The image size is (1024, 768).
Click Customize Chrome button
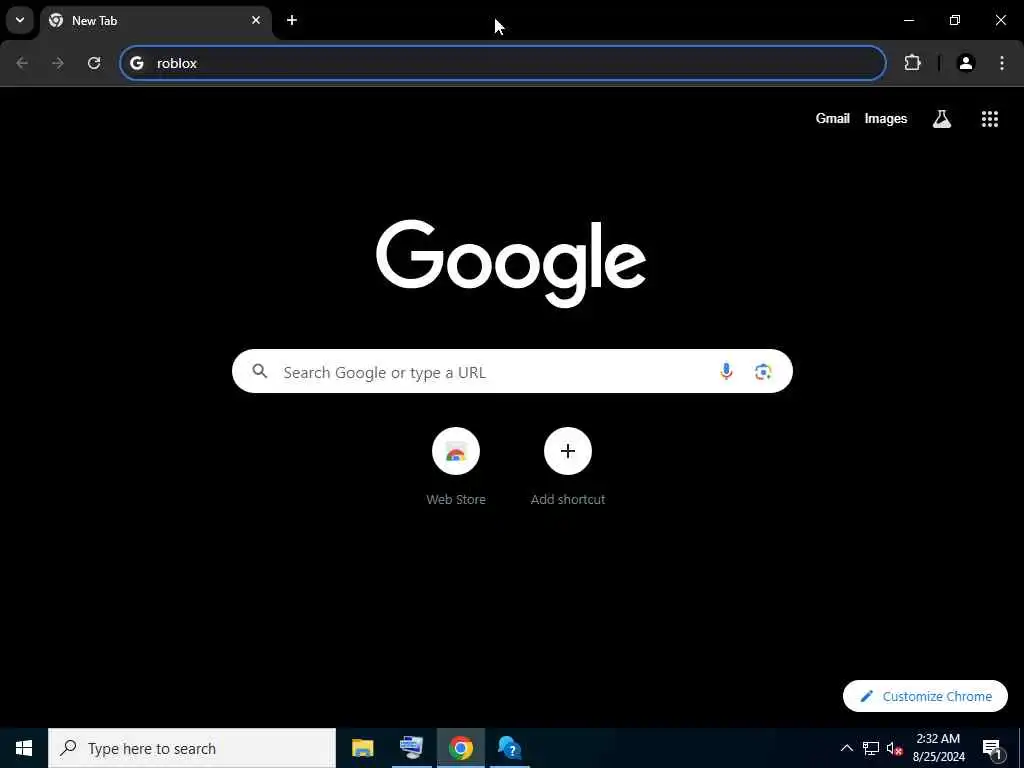[x=925, y=696]
